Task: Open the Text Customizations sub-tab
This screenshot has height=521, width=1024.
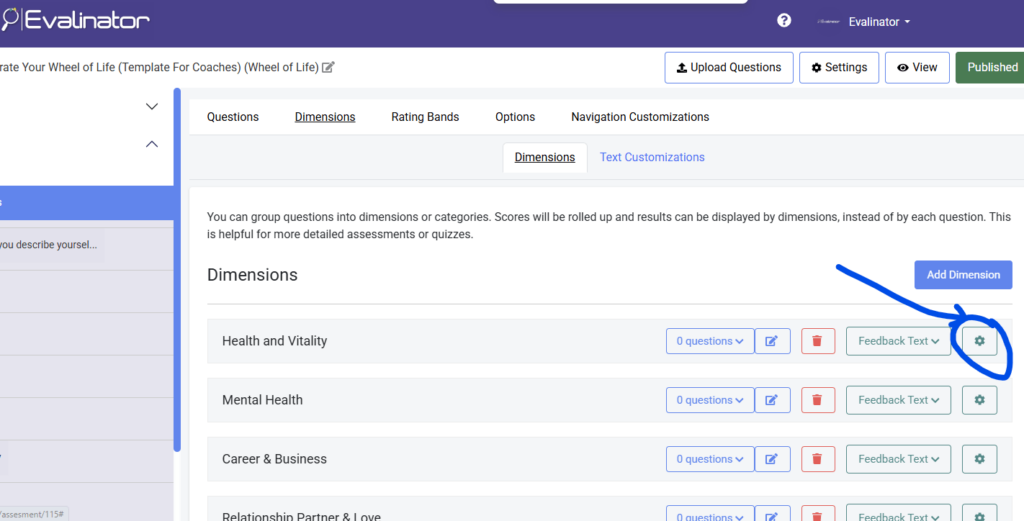Action: (652, 157)
